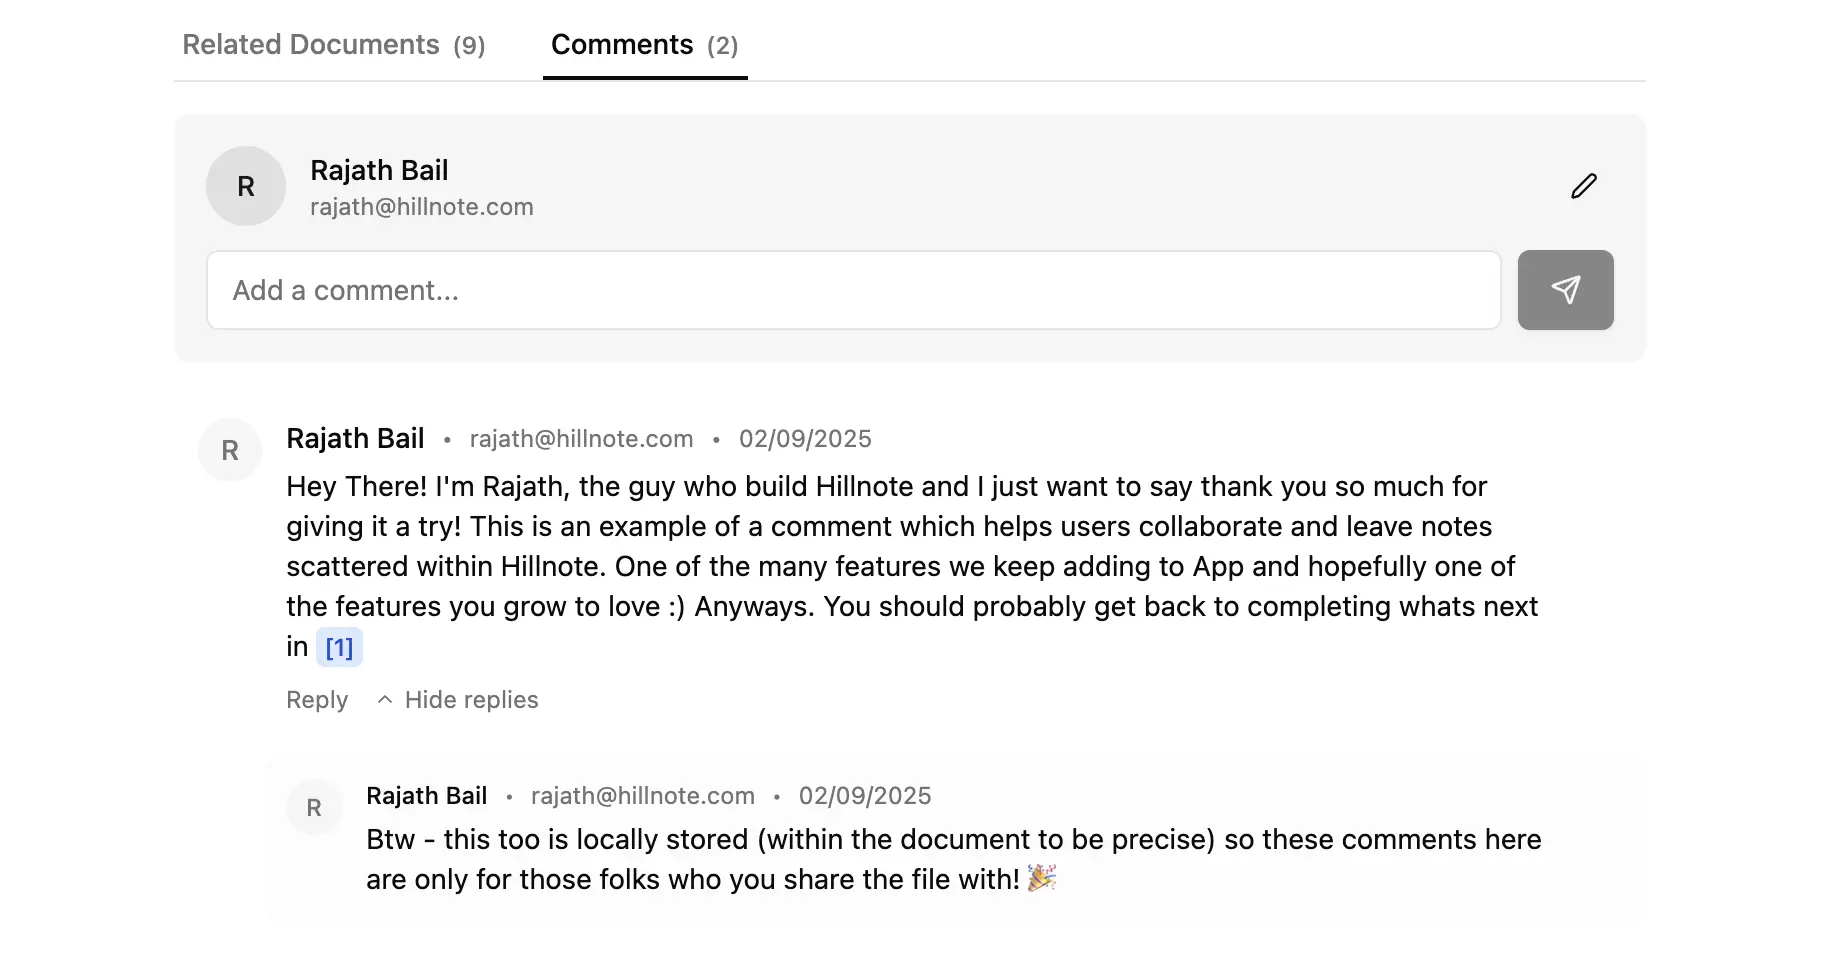Screen dimensions: 1838x966
Task: Focus the Add a comment field
Action: pos(853,290)
